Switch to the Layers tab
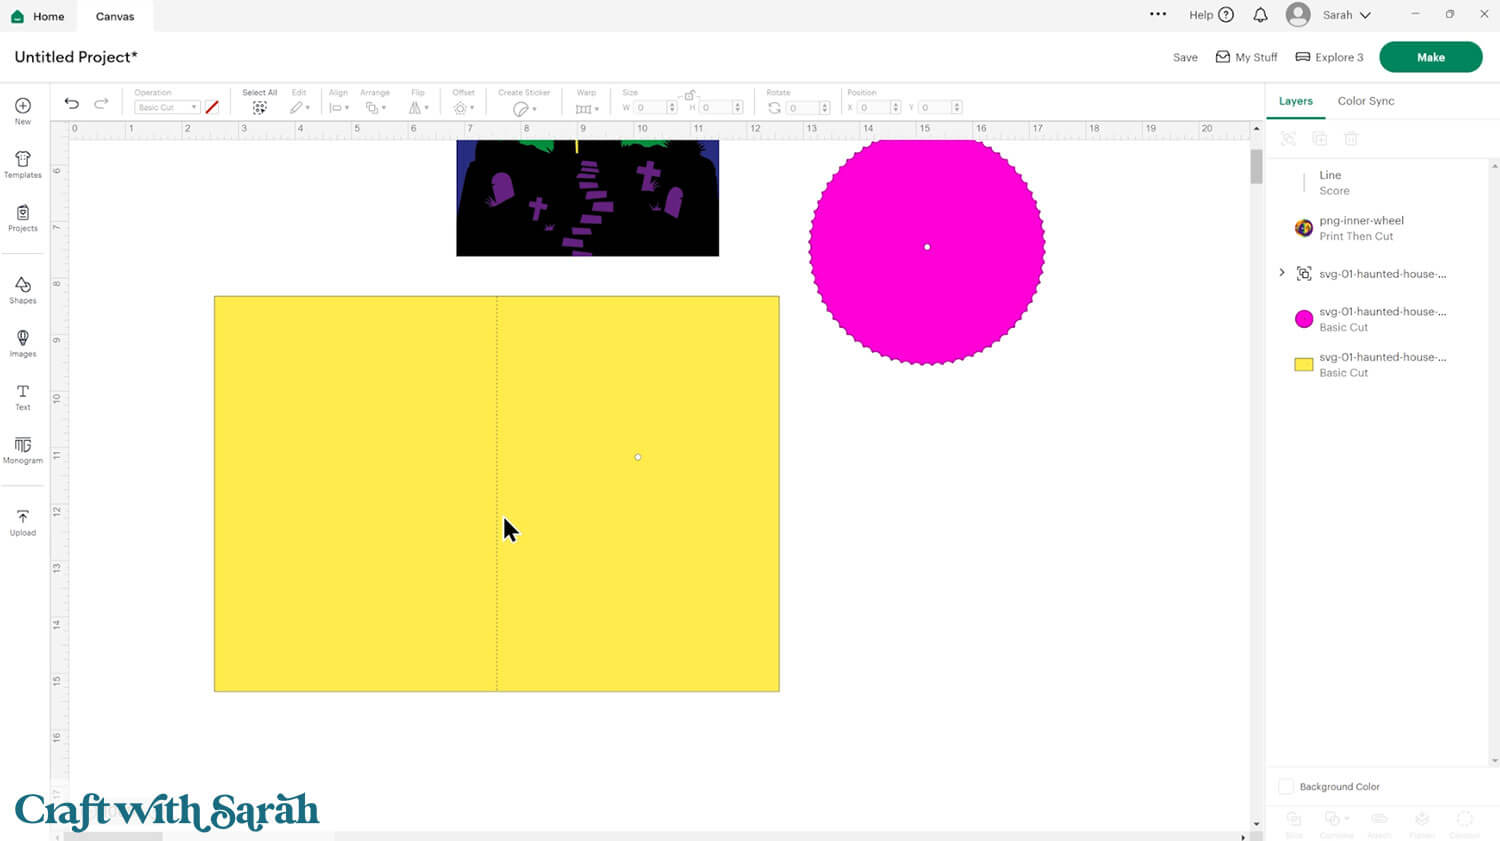Viewport: 1500px width, 841px height. (1295, 101)
